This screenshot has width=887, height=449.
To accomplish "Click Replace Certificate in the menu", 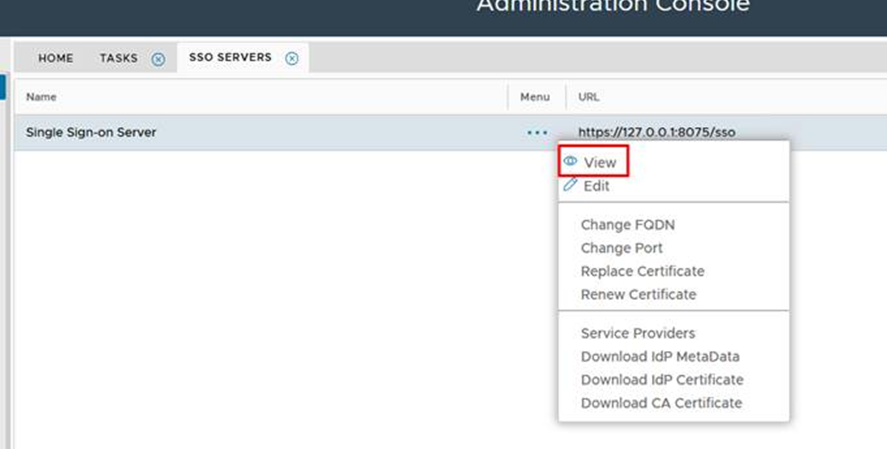I will (x=642, y=271).
